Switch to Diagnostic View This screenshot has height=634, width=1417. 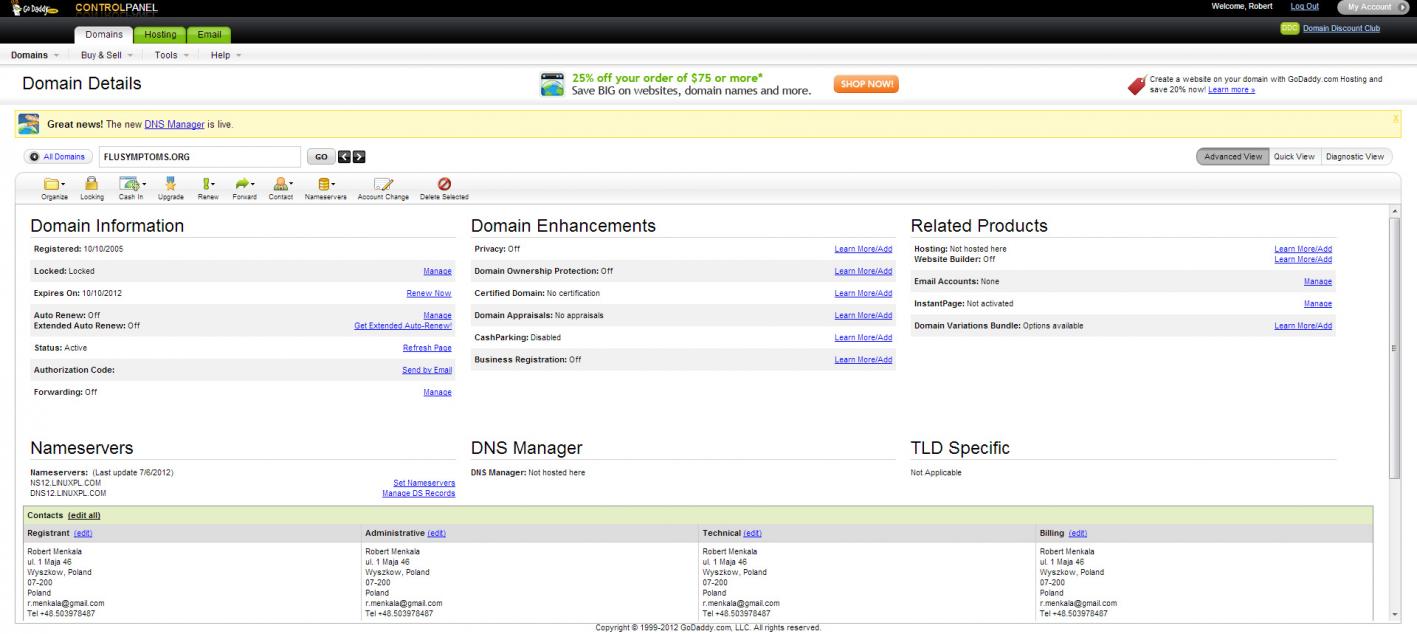(x=1356, y=157)
